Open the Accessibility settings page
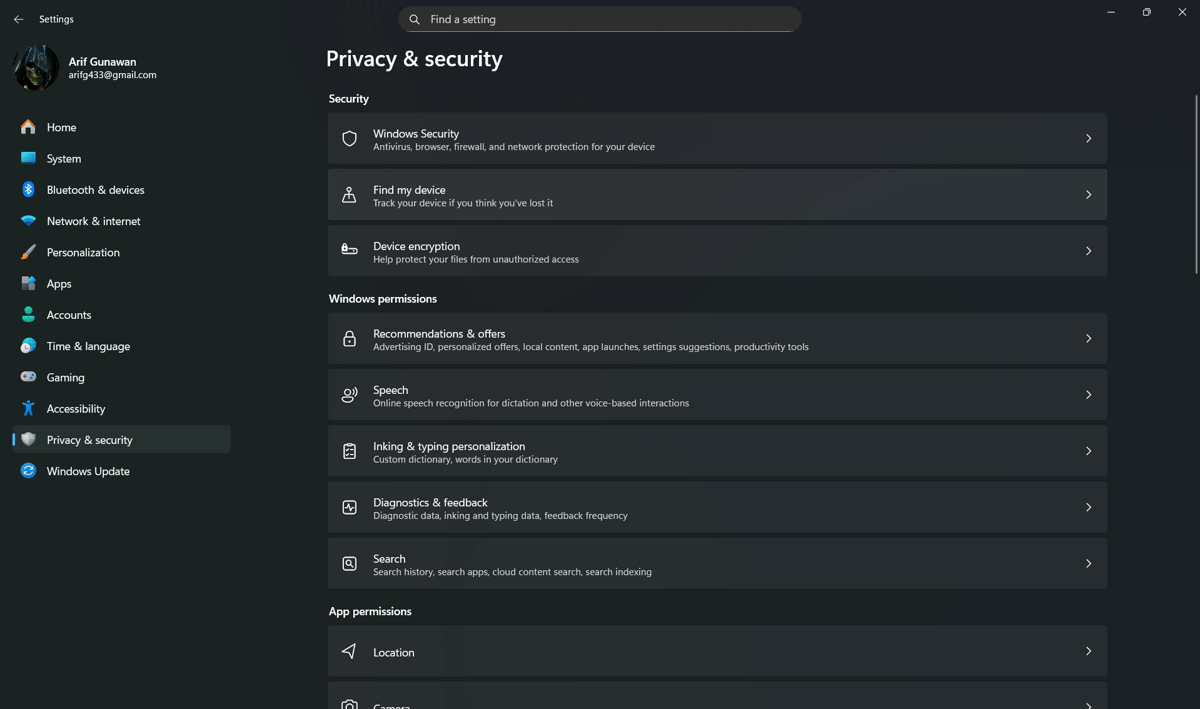 click(x=75, y=408)
